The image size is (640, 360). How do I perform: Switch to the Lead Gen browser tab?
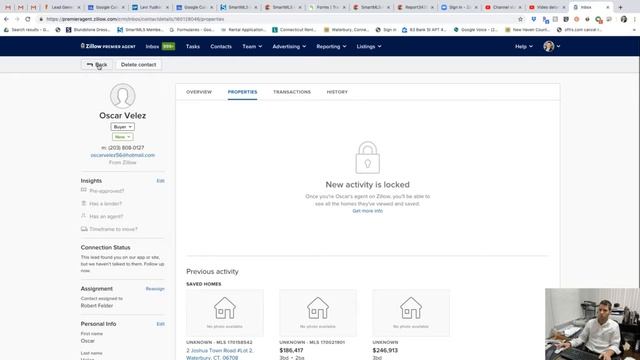pos(62,7)
